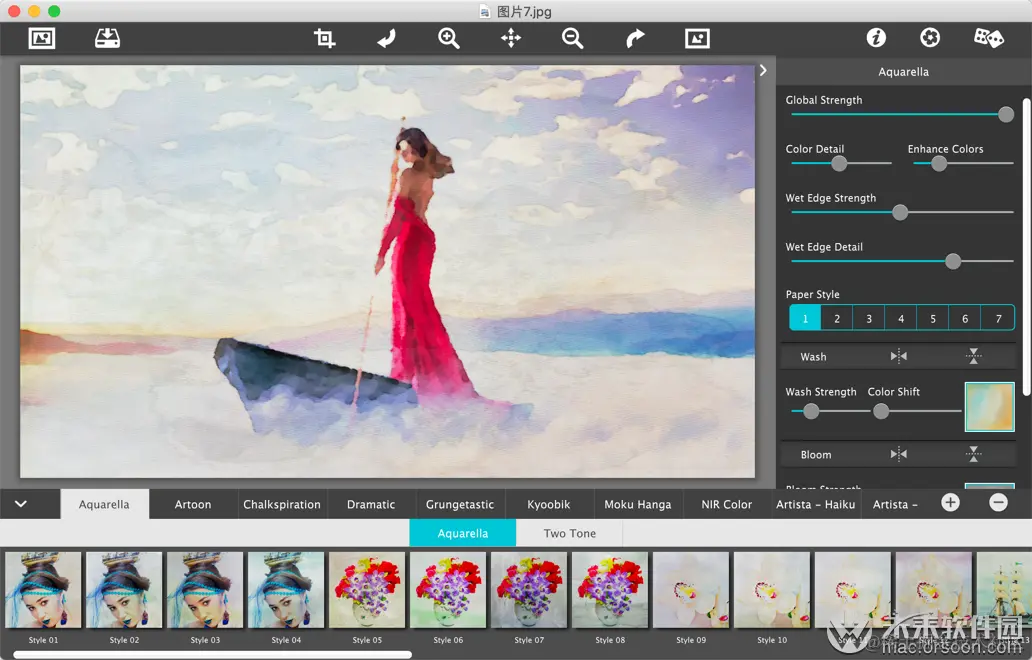This screenshot has width=1032, height=660.
Task: Click the Color Shift slider handle
Action: [x=881, y=411]
